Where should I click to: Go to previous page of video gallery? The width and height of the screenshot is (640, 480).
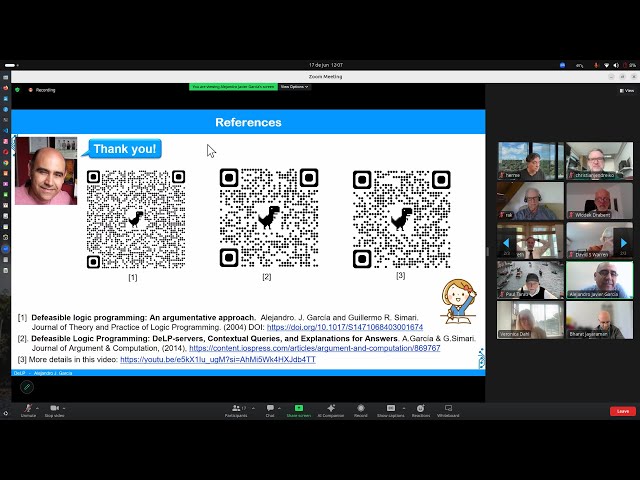[x=506, y=242]
